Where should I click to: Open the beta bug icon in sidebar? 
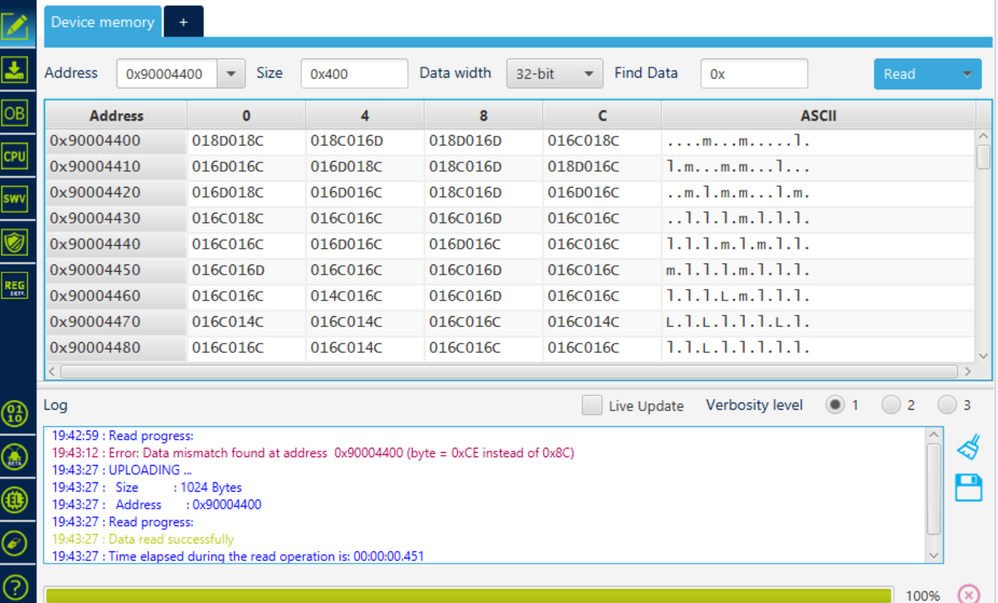pos(15,457)
